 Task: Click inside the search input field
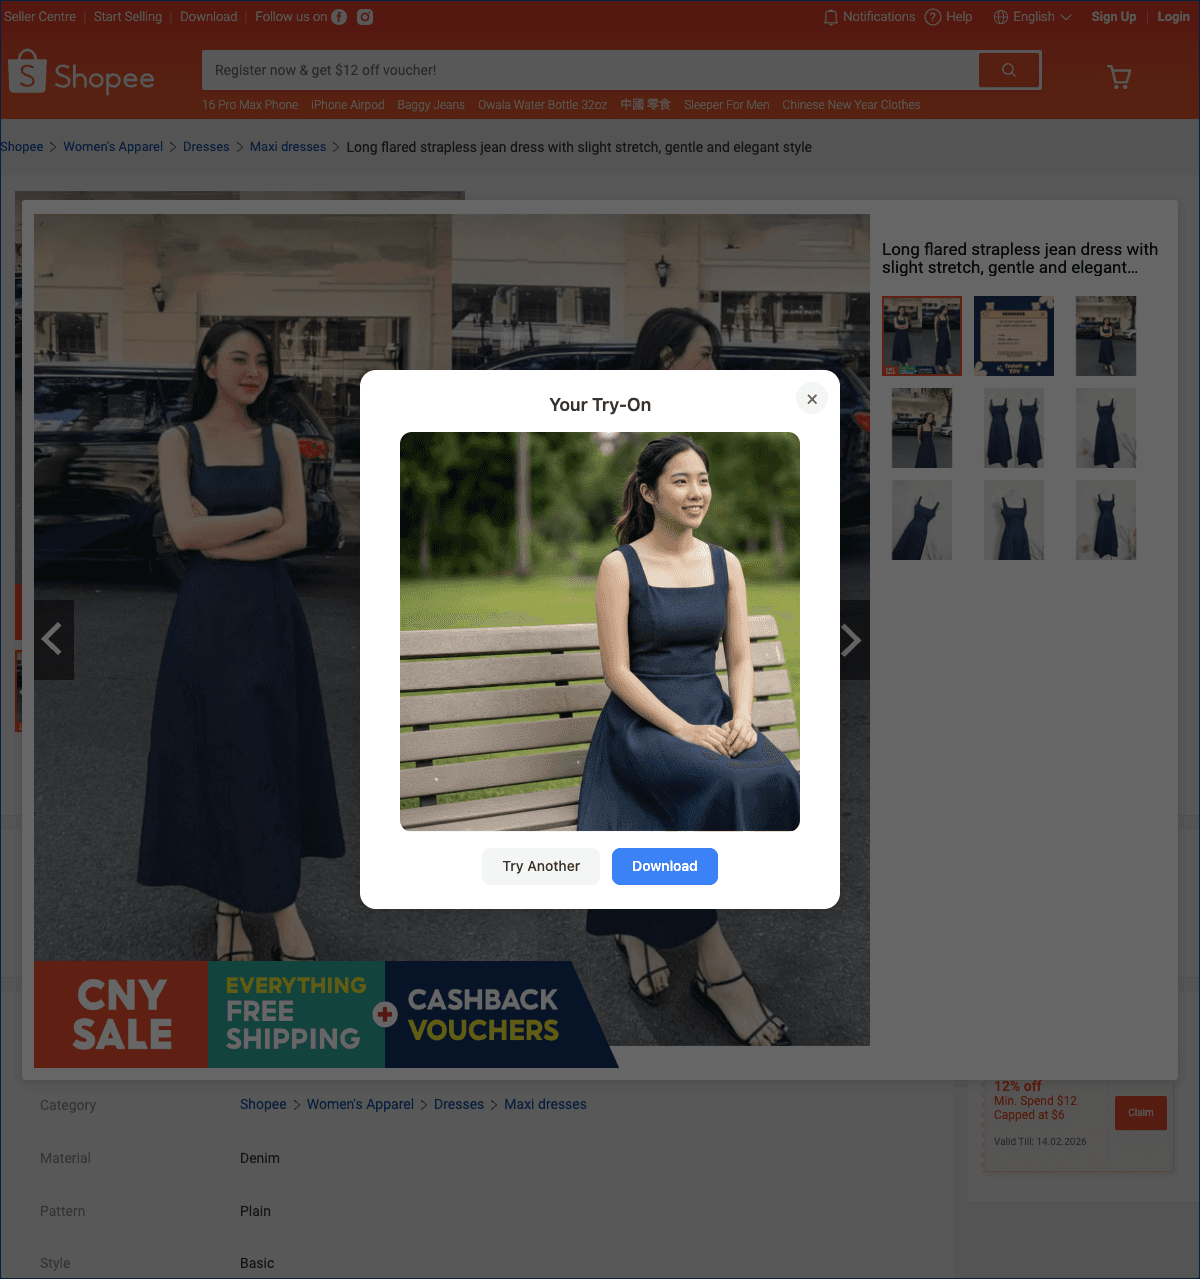tap(590, 70)
